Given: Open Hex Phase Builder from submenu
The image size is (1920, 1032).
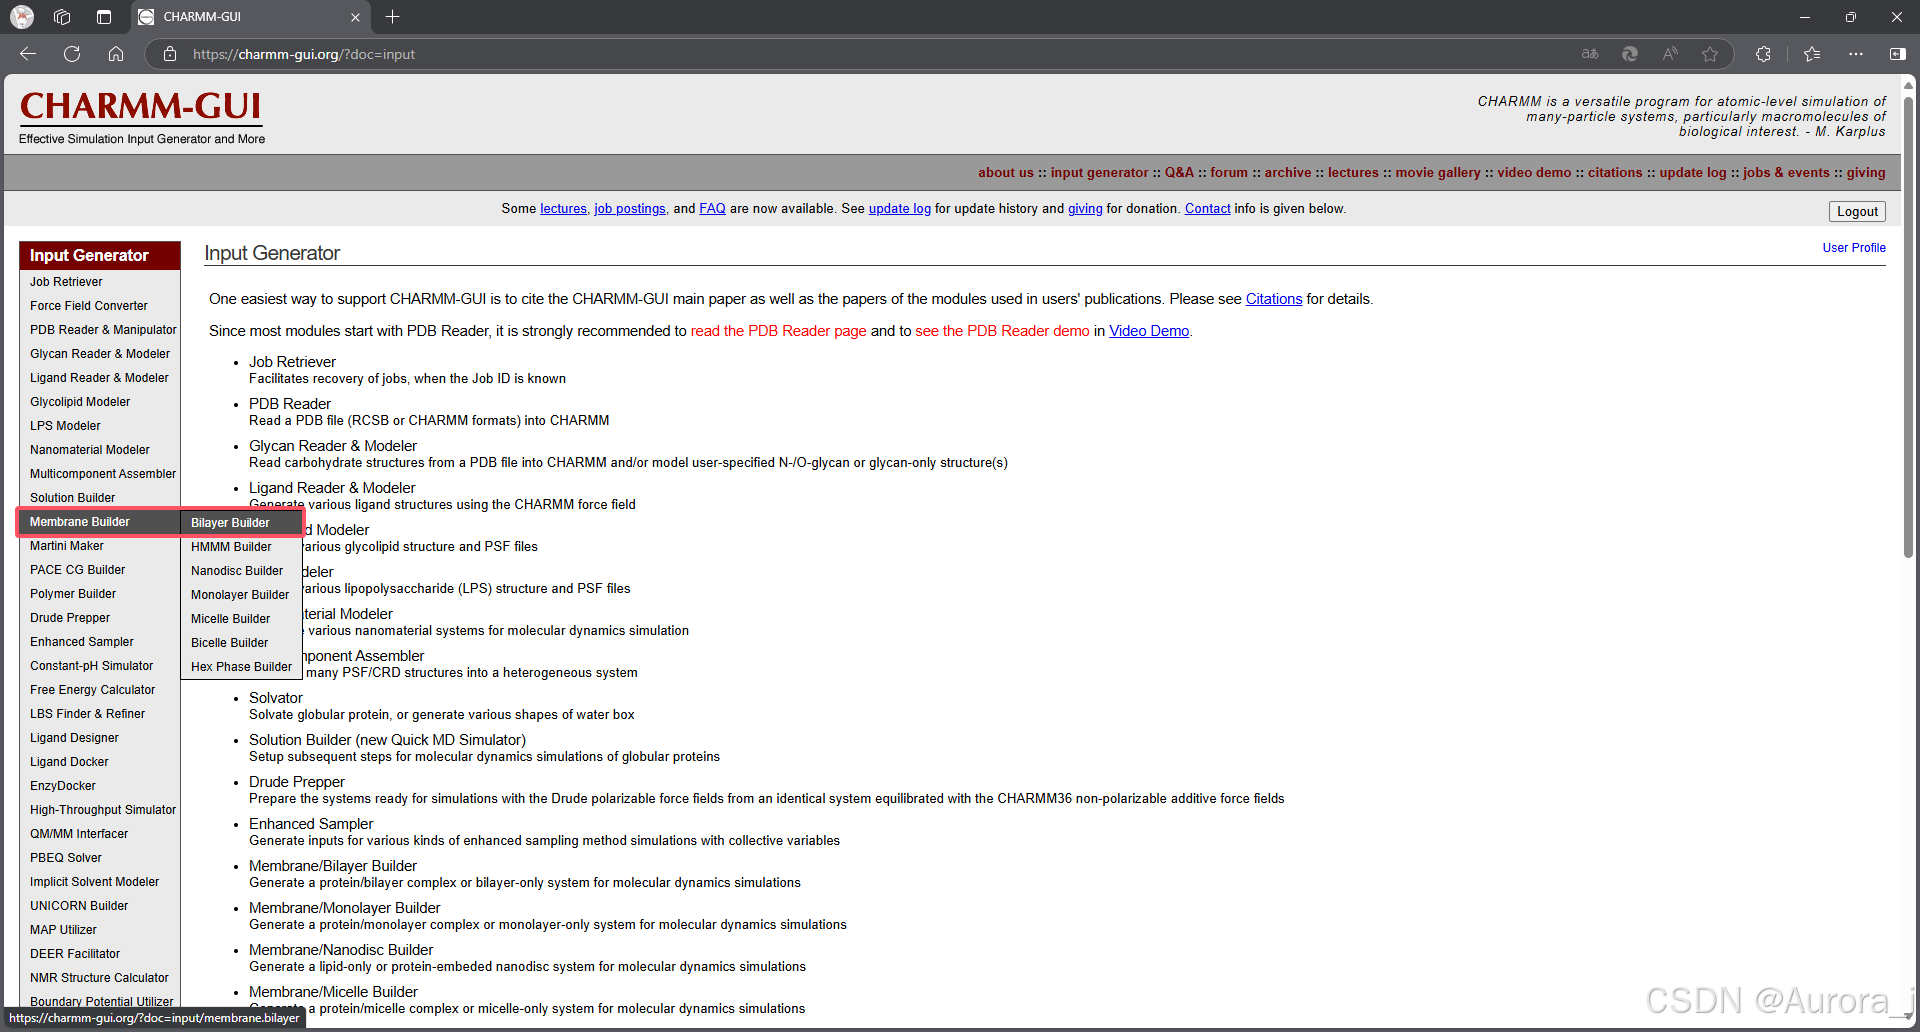Looking at the screenshot, I should (x=241, y=667).
